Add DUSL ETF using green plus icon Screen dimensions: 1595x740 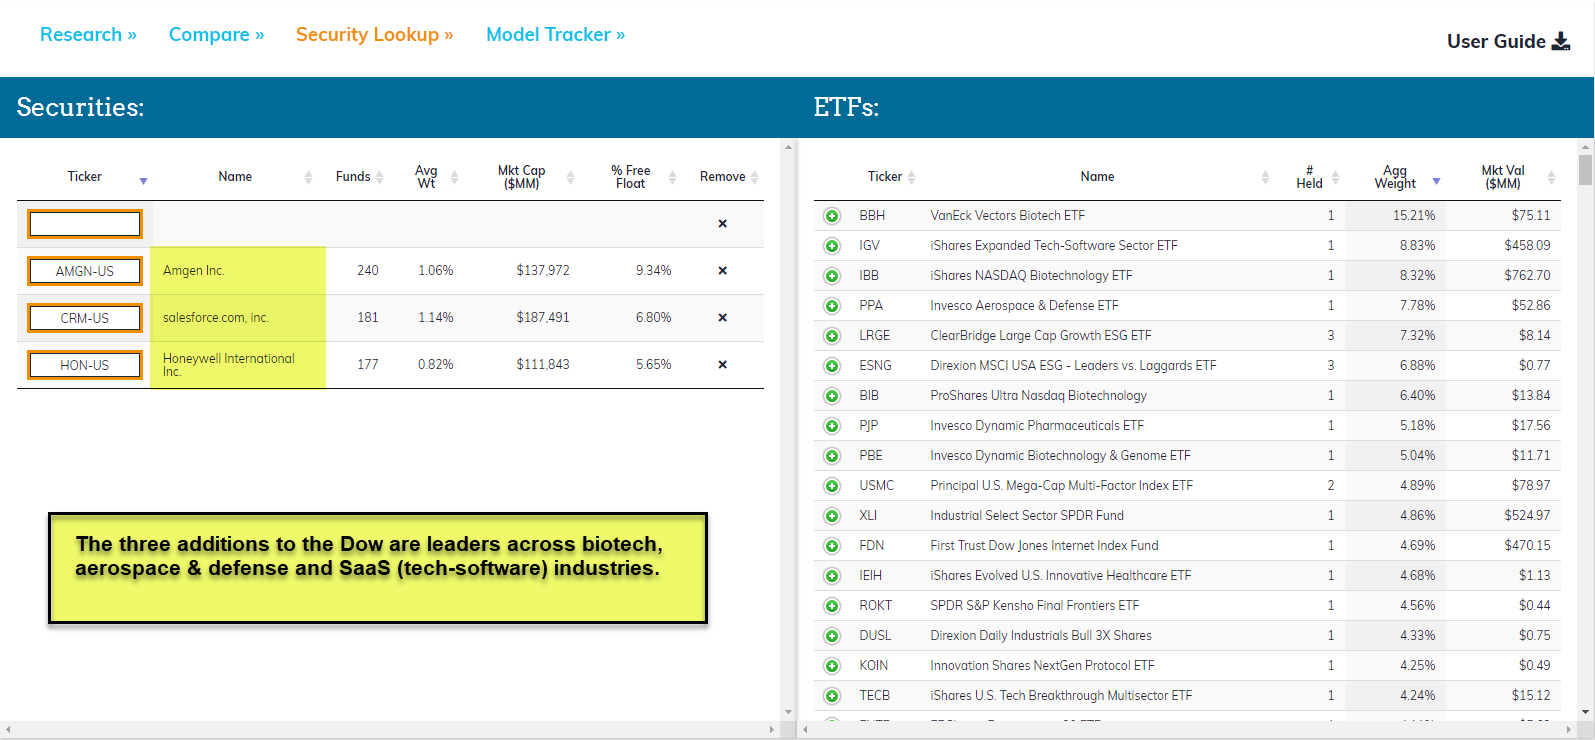pyautogui.click(x=832, y=636)
